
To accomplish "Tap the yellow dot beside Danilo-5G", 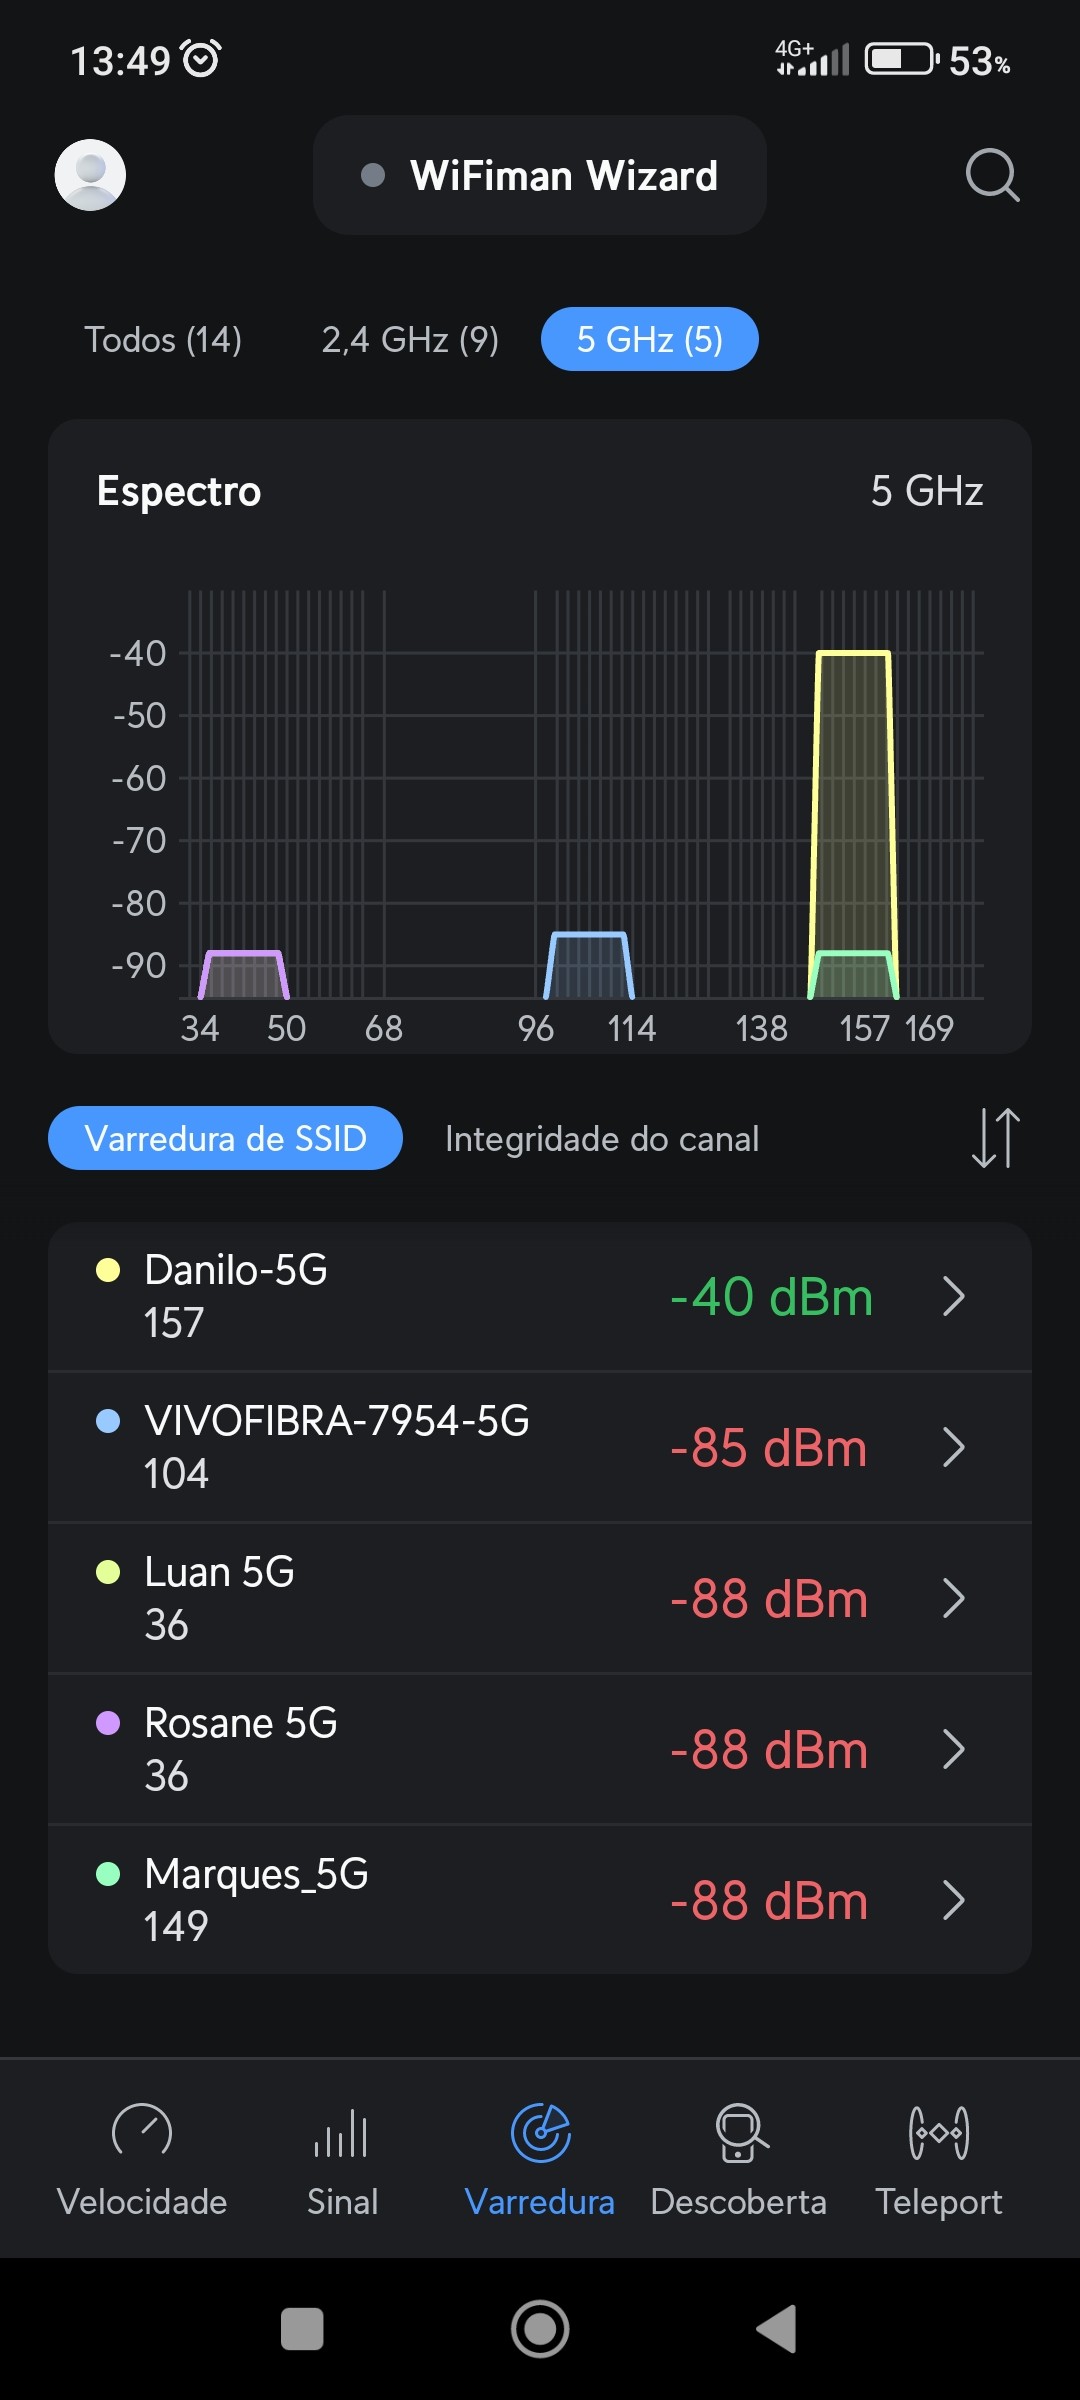I will point(108,1270).
